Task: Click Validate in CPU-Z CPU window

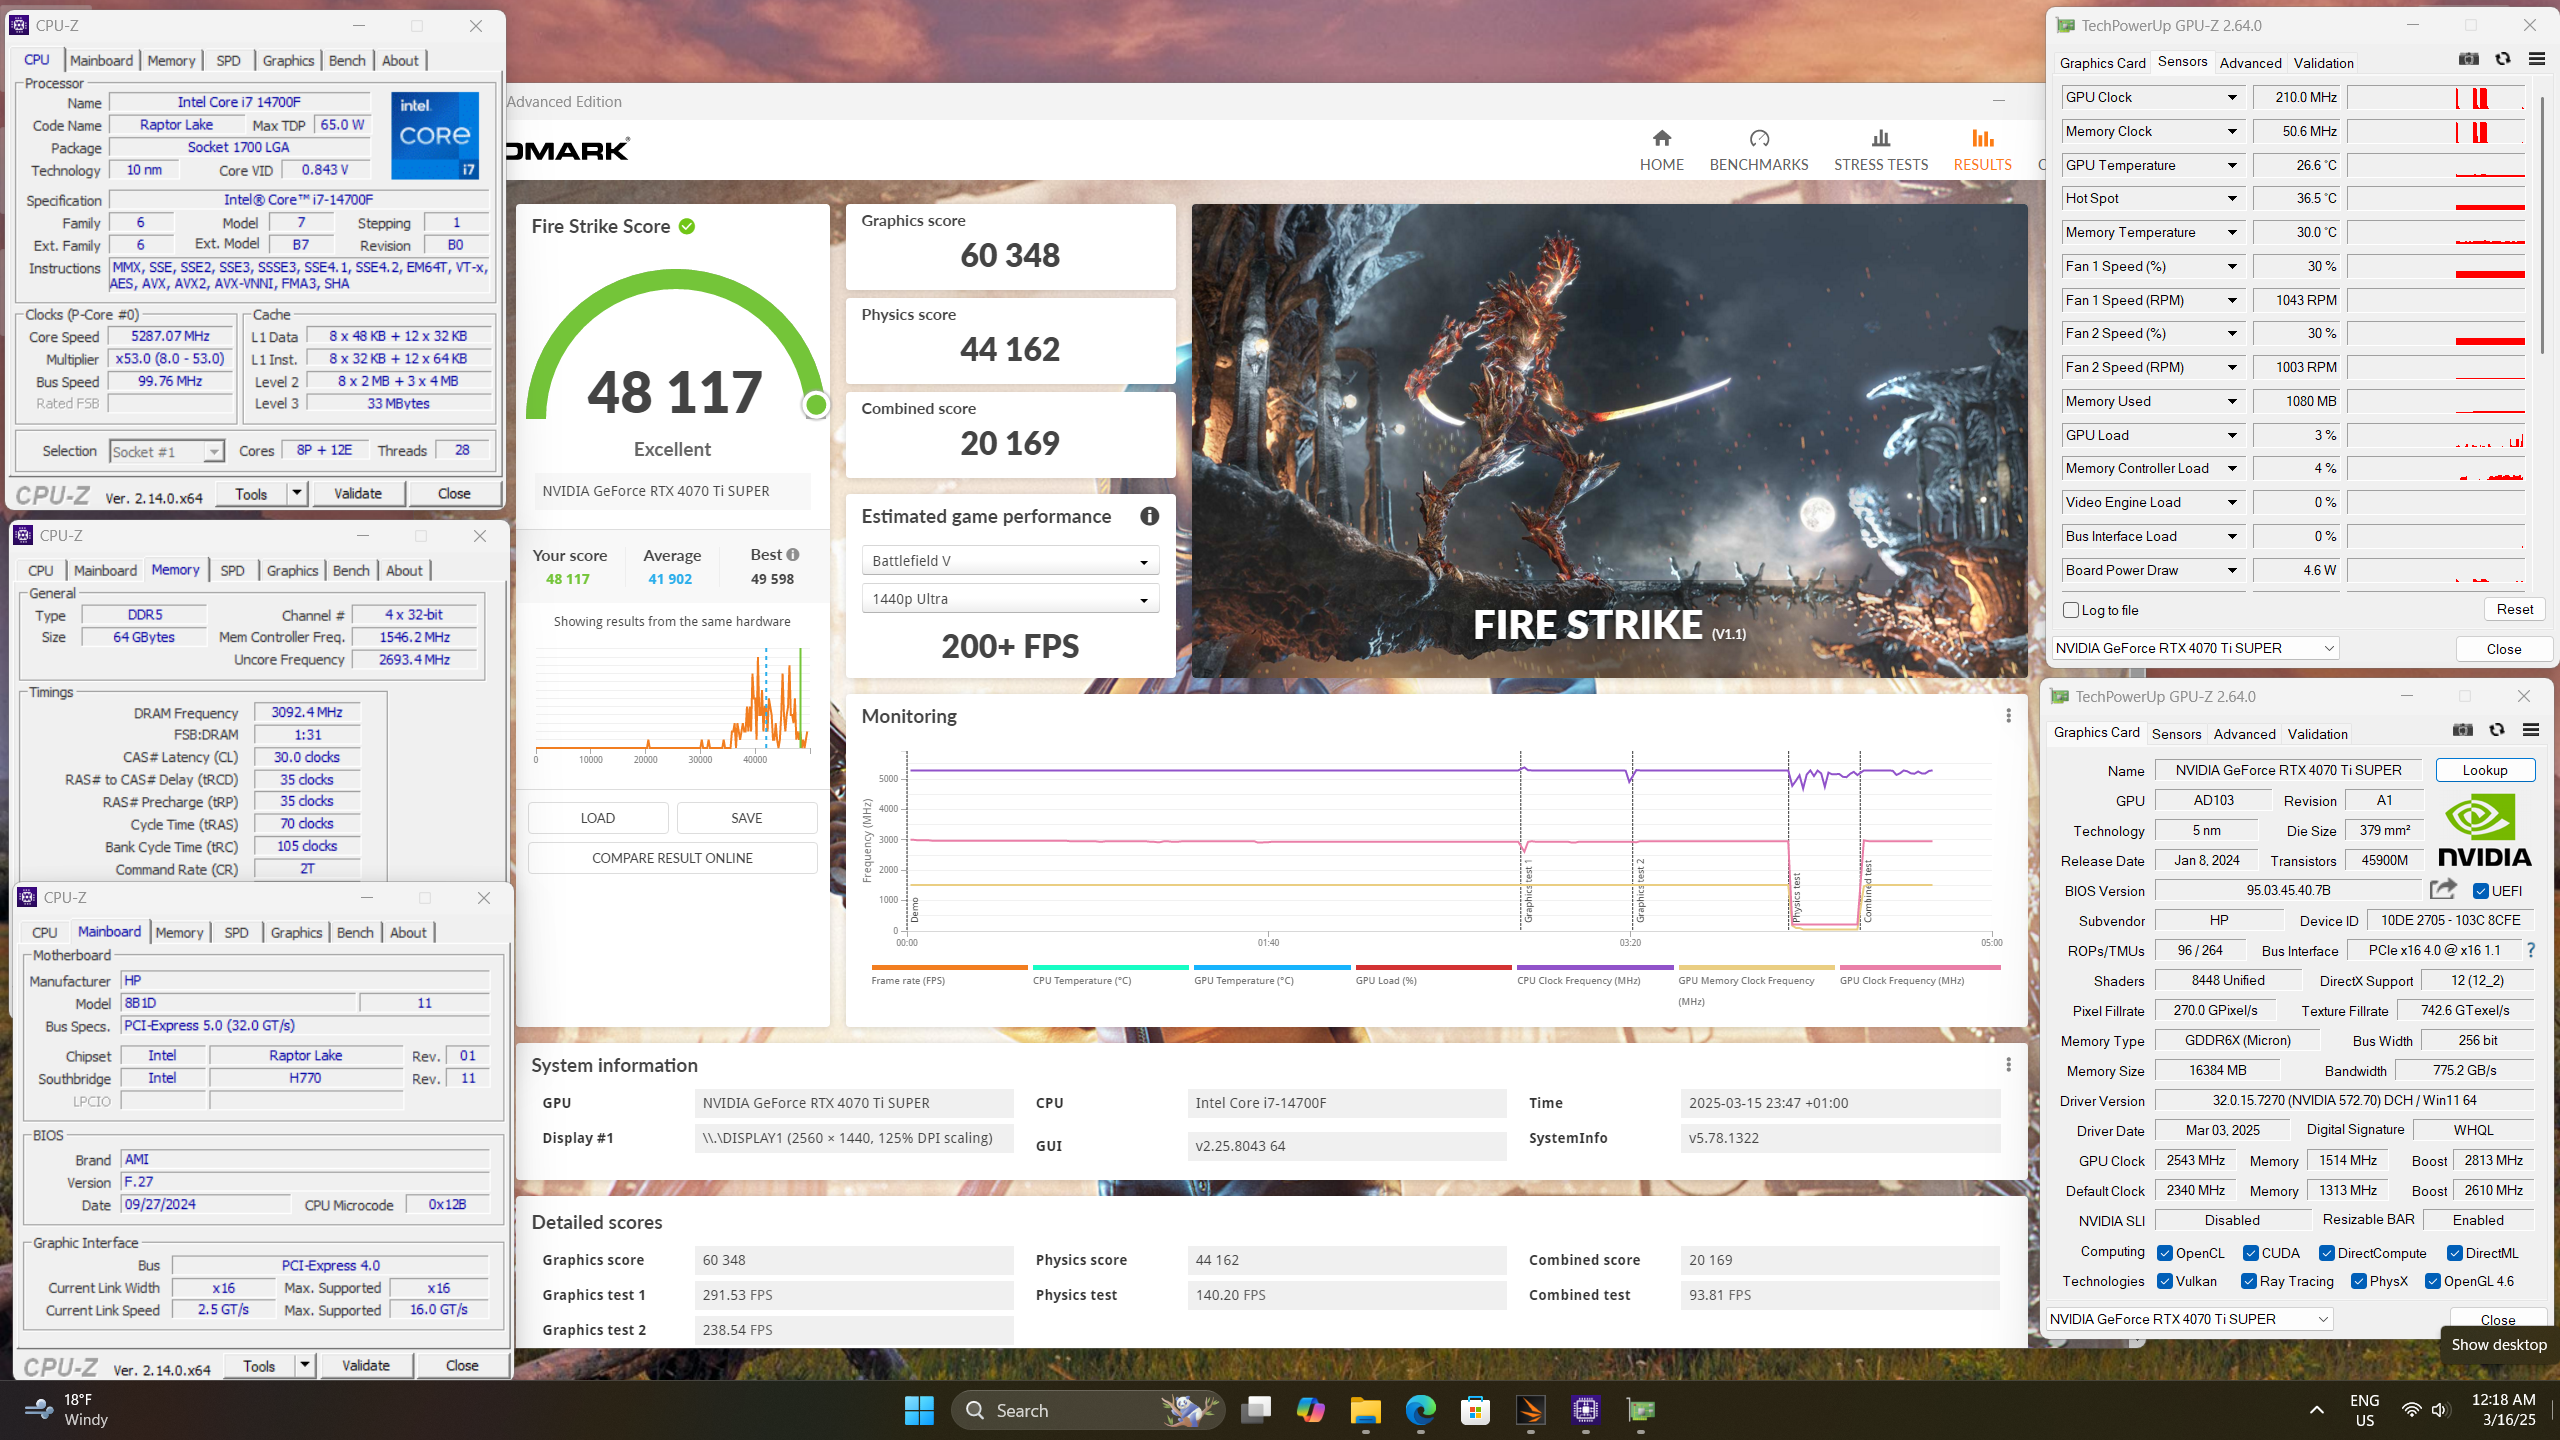Action: click(358, 493)
